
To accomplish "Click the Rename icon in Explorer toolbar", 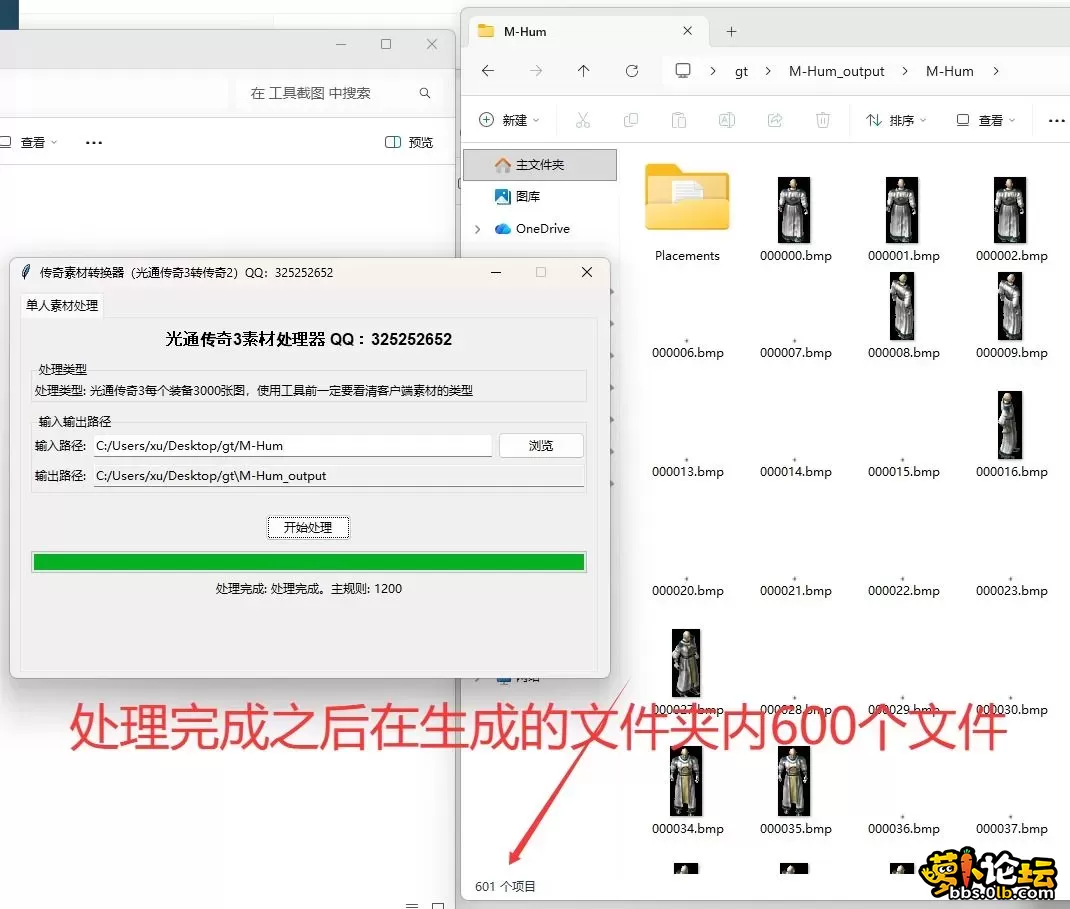I will tap(727, 120).
